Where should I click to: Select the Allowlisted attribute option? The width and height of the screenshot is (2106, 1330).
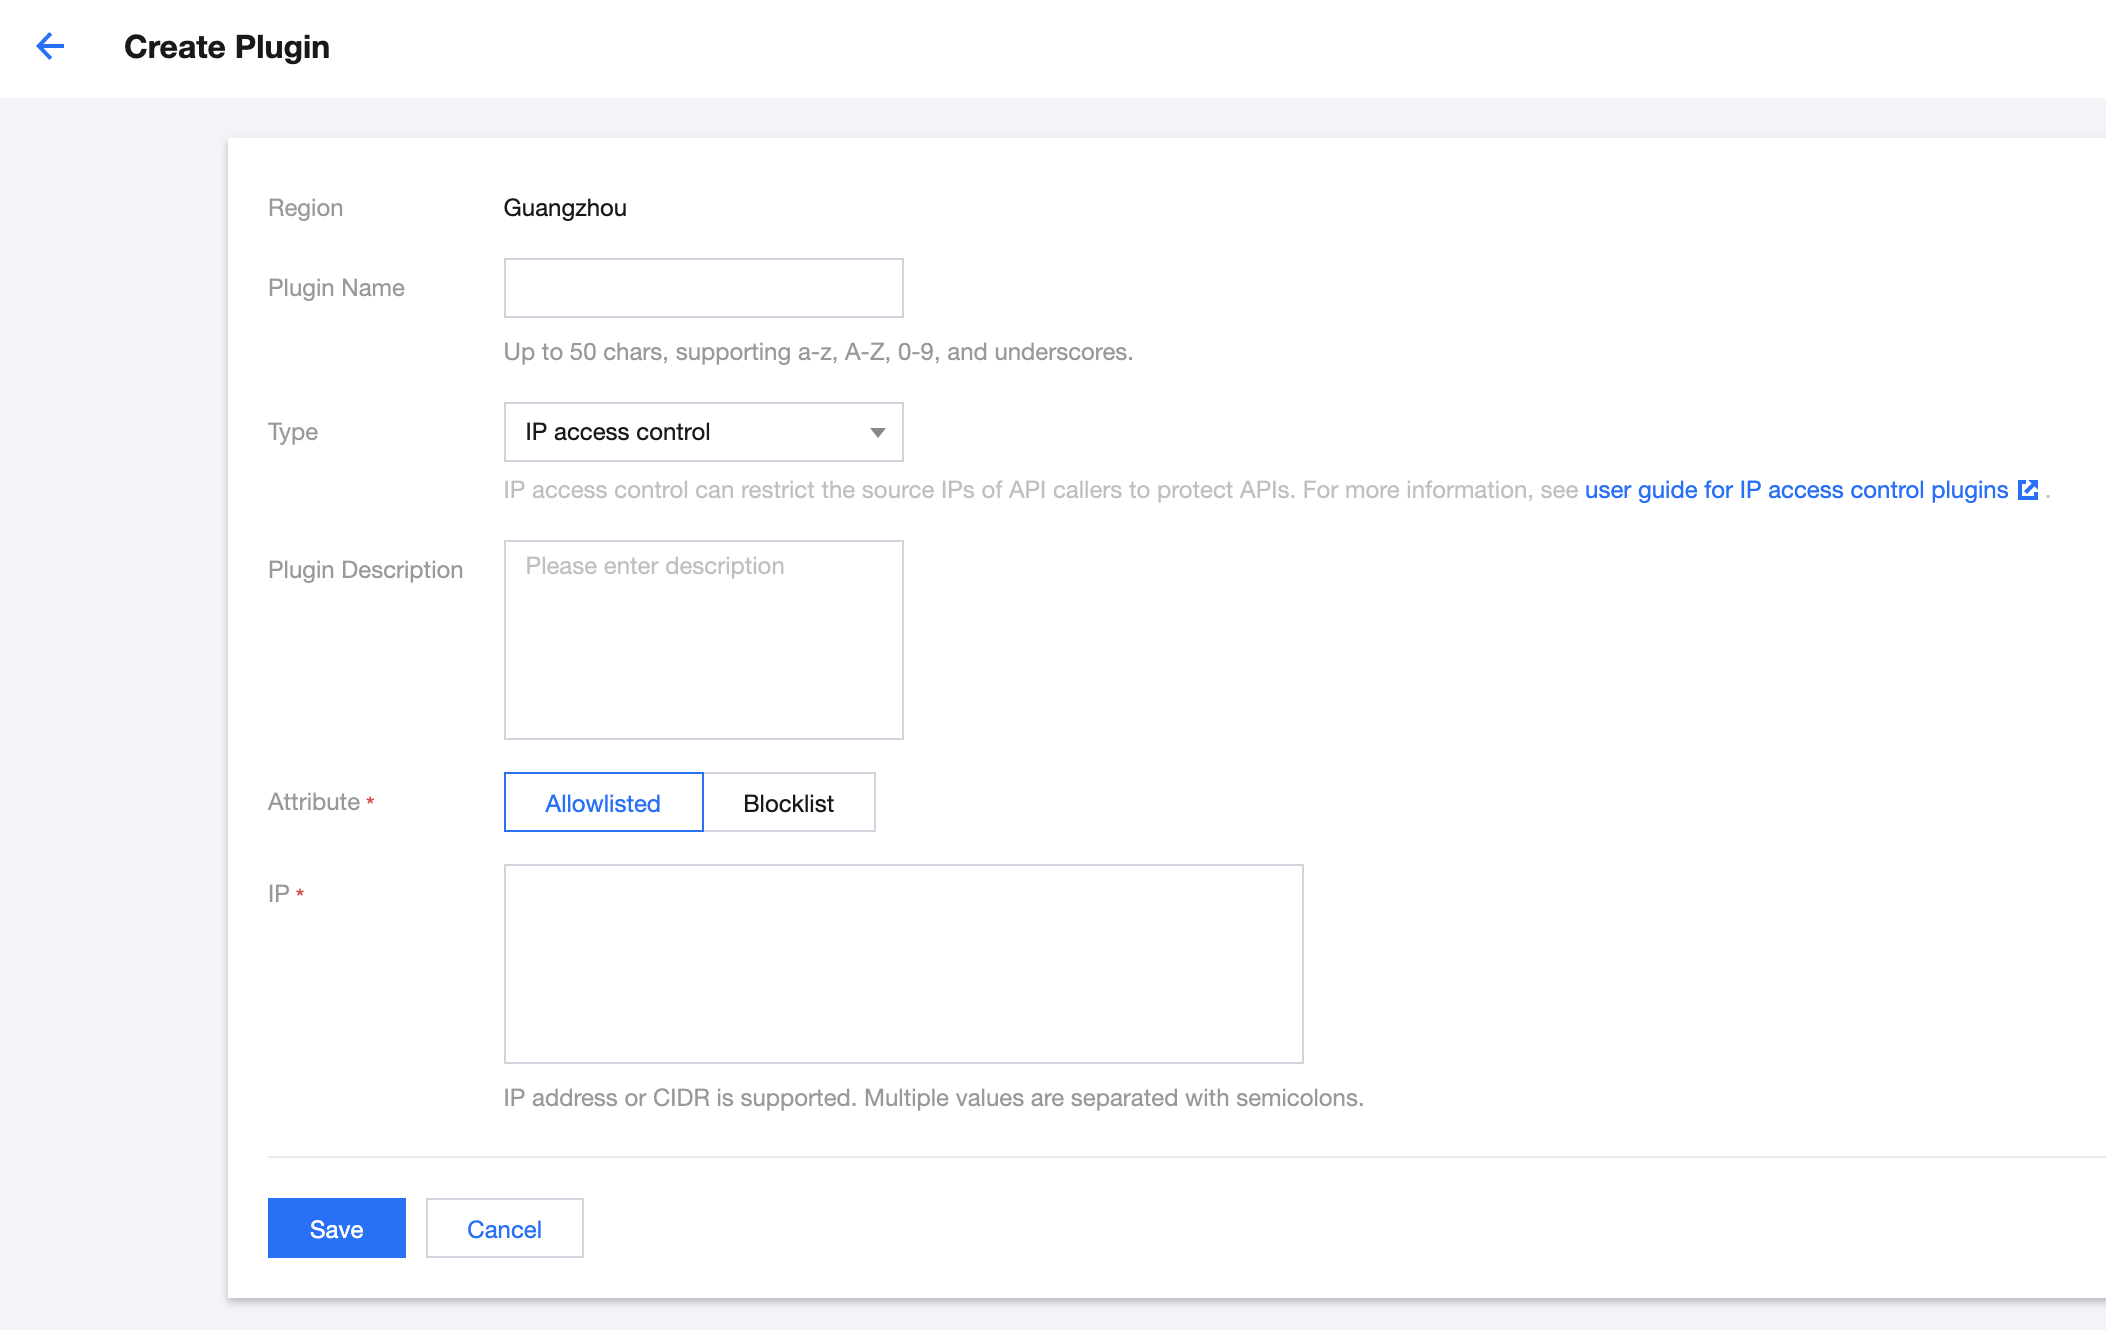[x=603, y=803]
